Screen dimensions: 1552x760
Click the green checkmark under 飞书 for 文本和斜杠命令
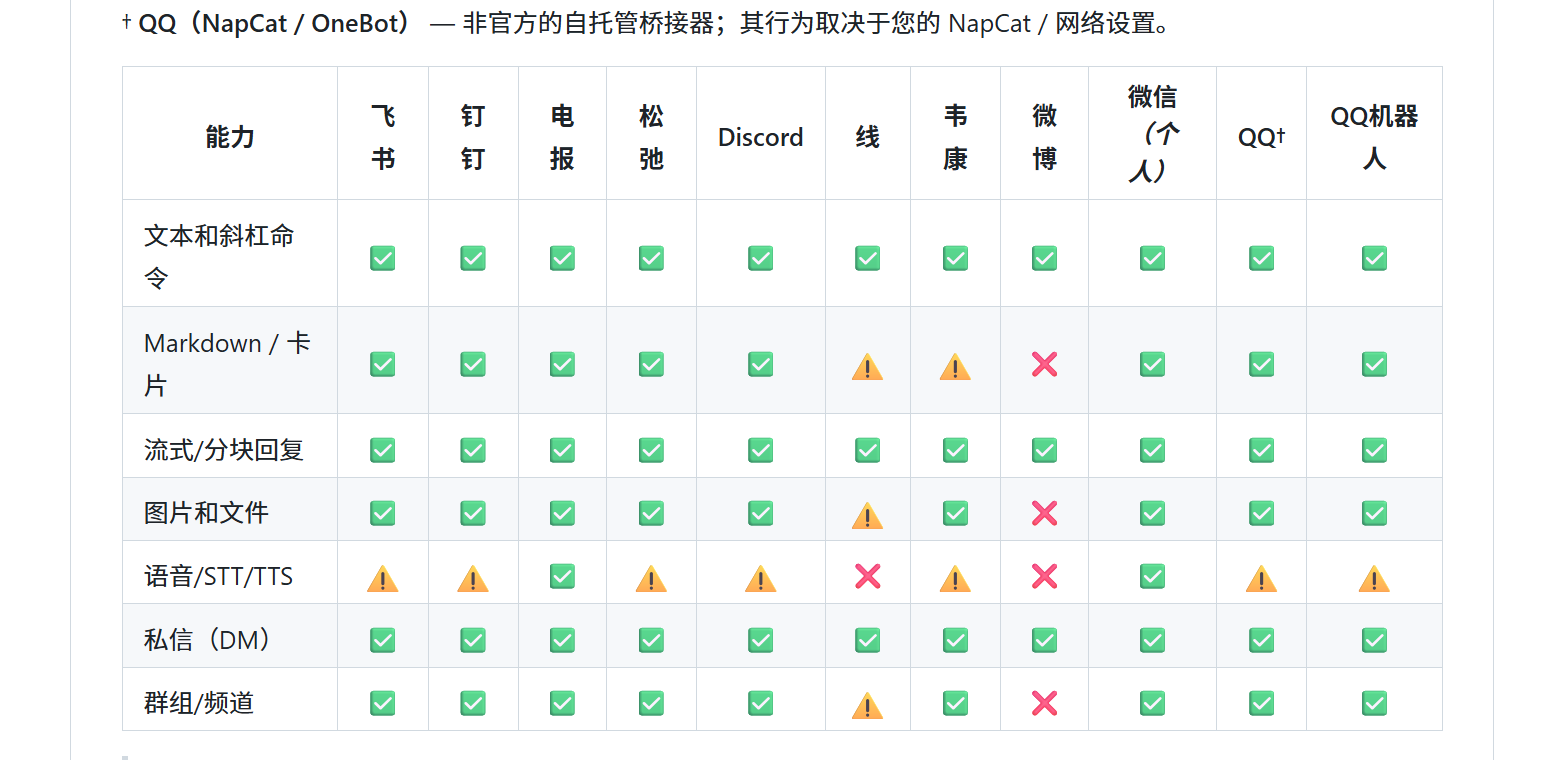click(383, 258)
